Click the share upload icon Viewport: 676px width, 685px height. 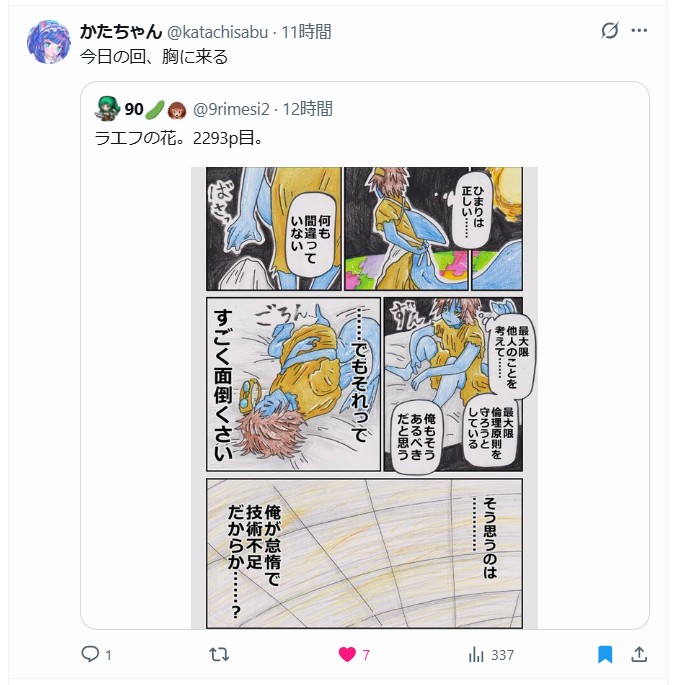coord(639,654)
